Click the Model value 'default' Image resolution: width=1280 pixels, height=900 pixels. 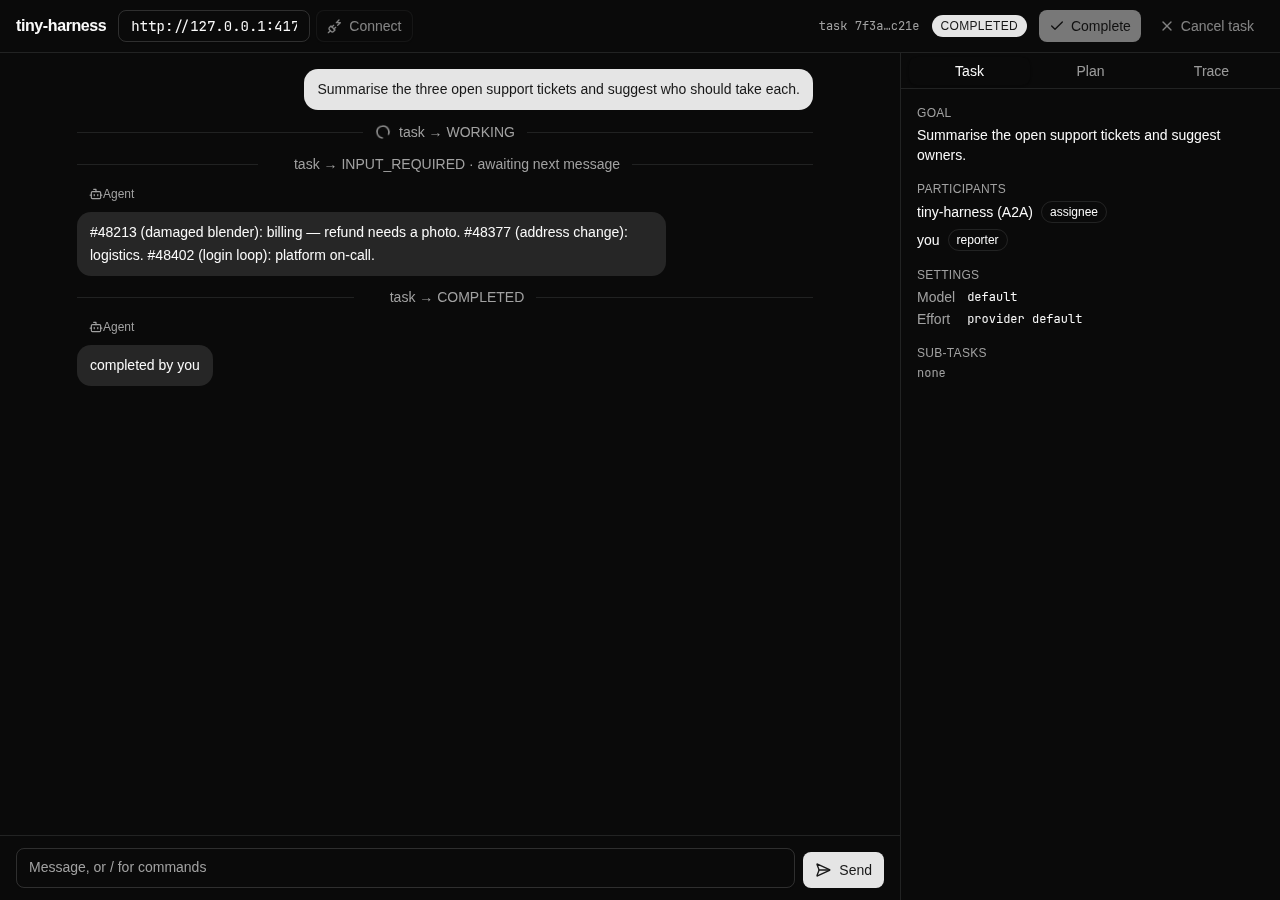[992, 297]
